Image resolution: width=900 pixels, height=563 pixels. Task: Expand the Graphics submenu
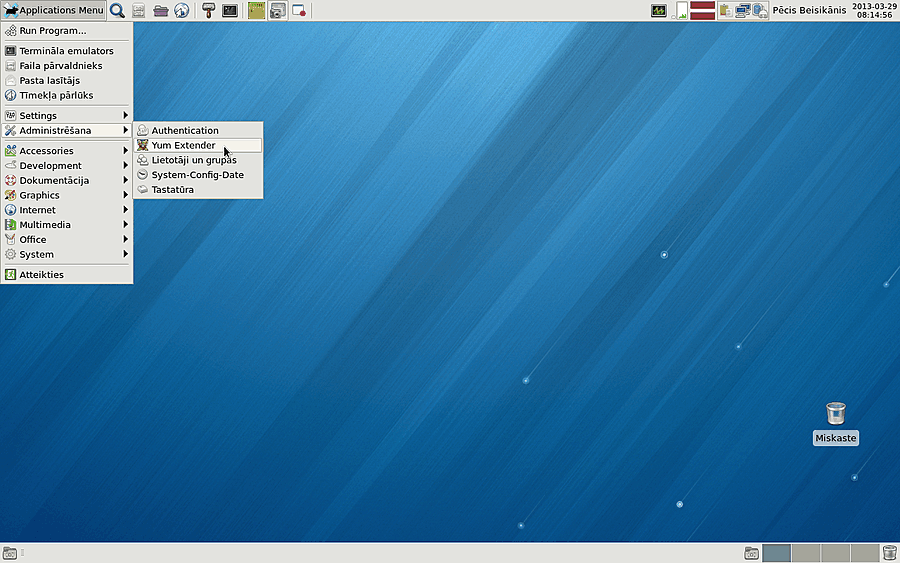[67, 195]
